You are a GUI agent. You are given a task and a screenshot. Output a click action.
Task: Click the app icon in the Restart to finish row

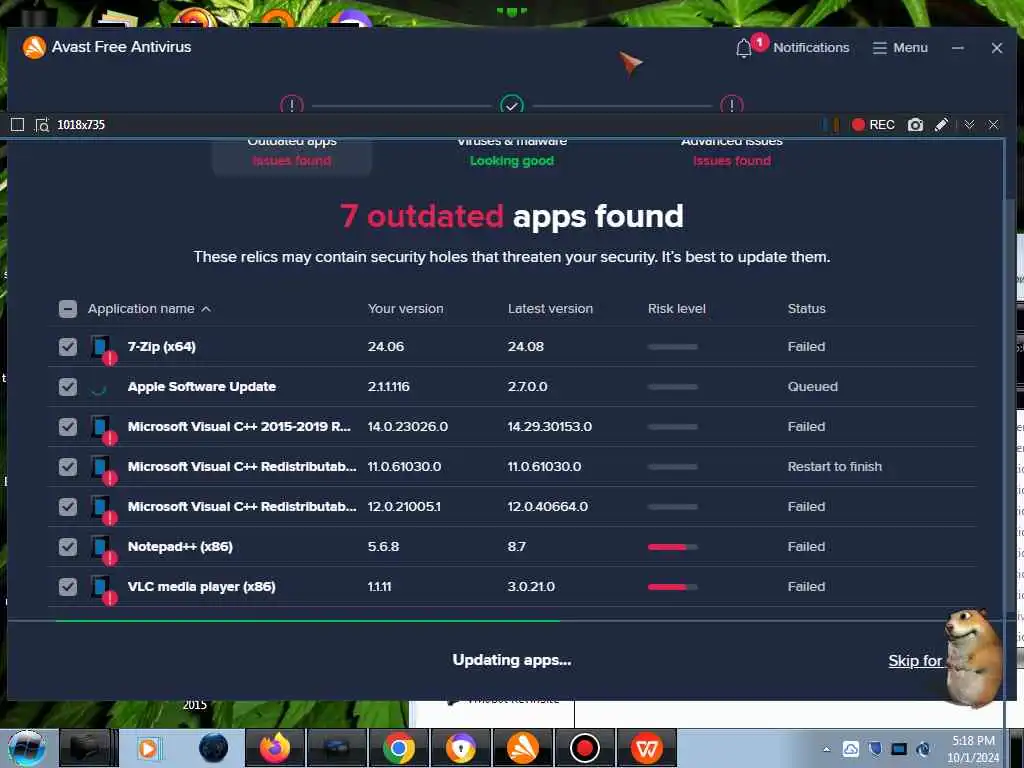(103, 468)
